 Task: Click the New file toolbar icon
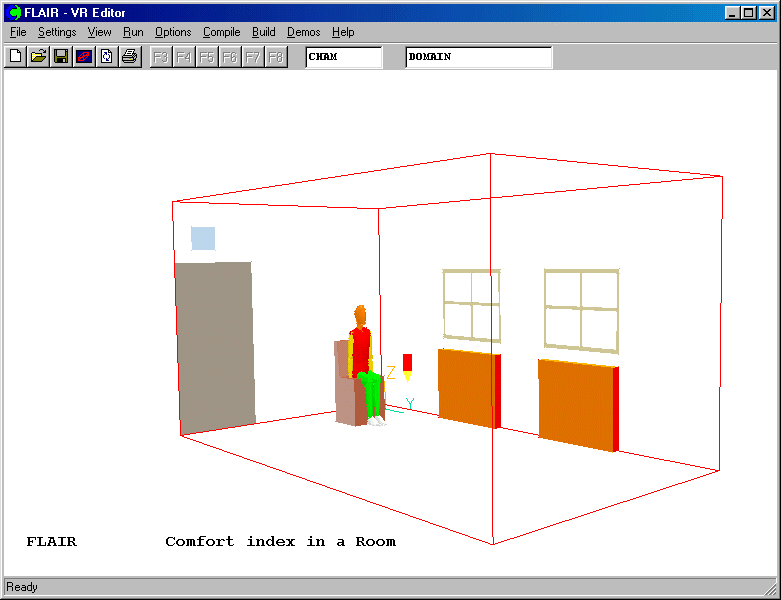[15, 57]
